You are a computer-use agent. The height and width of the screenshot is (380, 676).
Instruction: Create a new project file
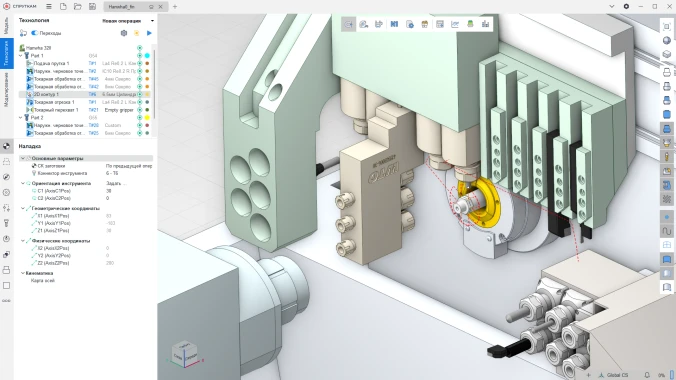tap(63, 6)
